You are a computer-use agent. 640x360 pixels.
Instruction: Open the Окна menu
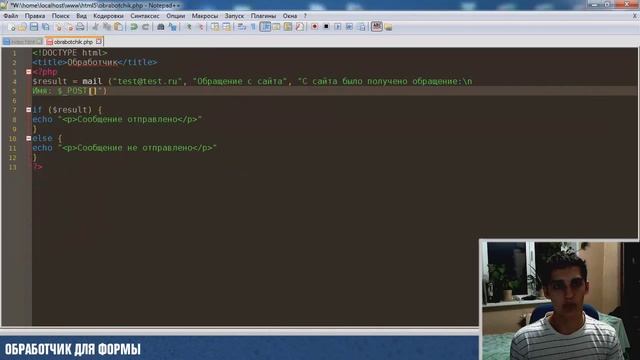click(290, 16)
